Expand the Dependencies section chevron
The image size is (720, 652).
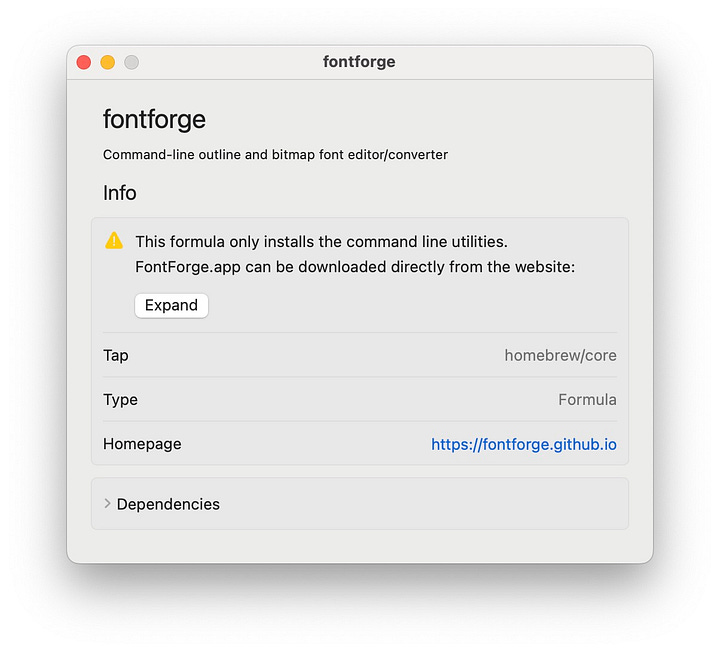click(107, 504)
